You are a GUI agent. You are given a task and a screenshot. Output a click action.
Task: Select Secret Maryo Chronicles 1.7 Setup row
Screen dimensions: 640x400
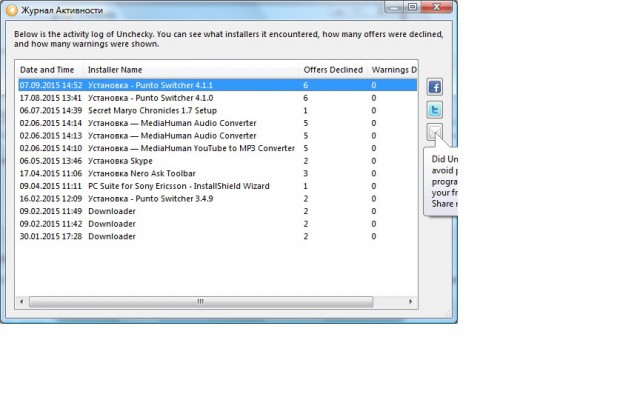pos(218,111)
